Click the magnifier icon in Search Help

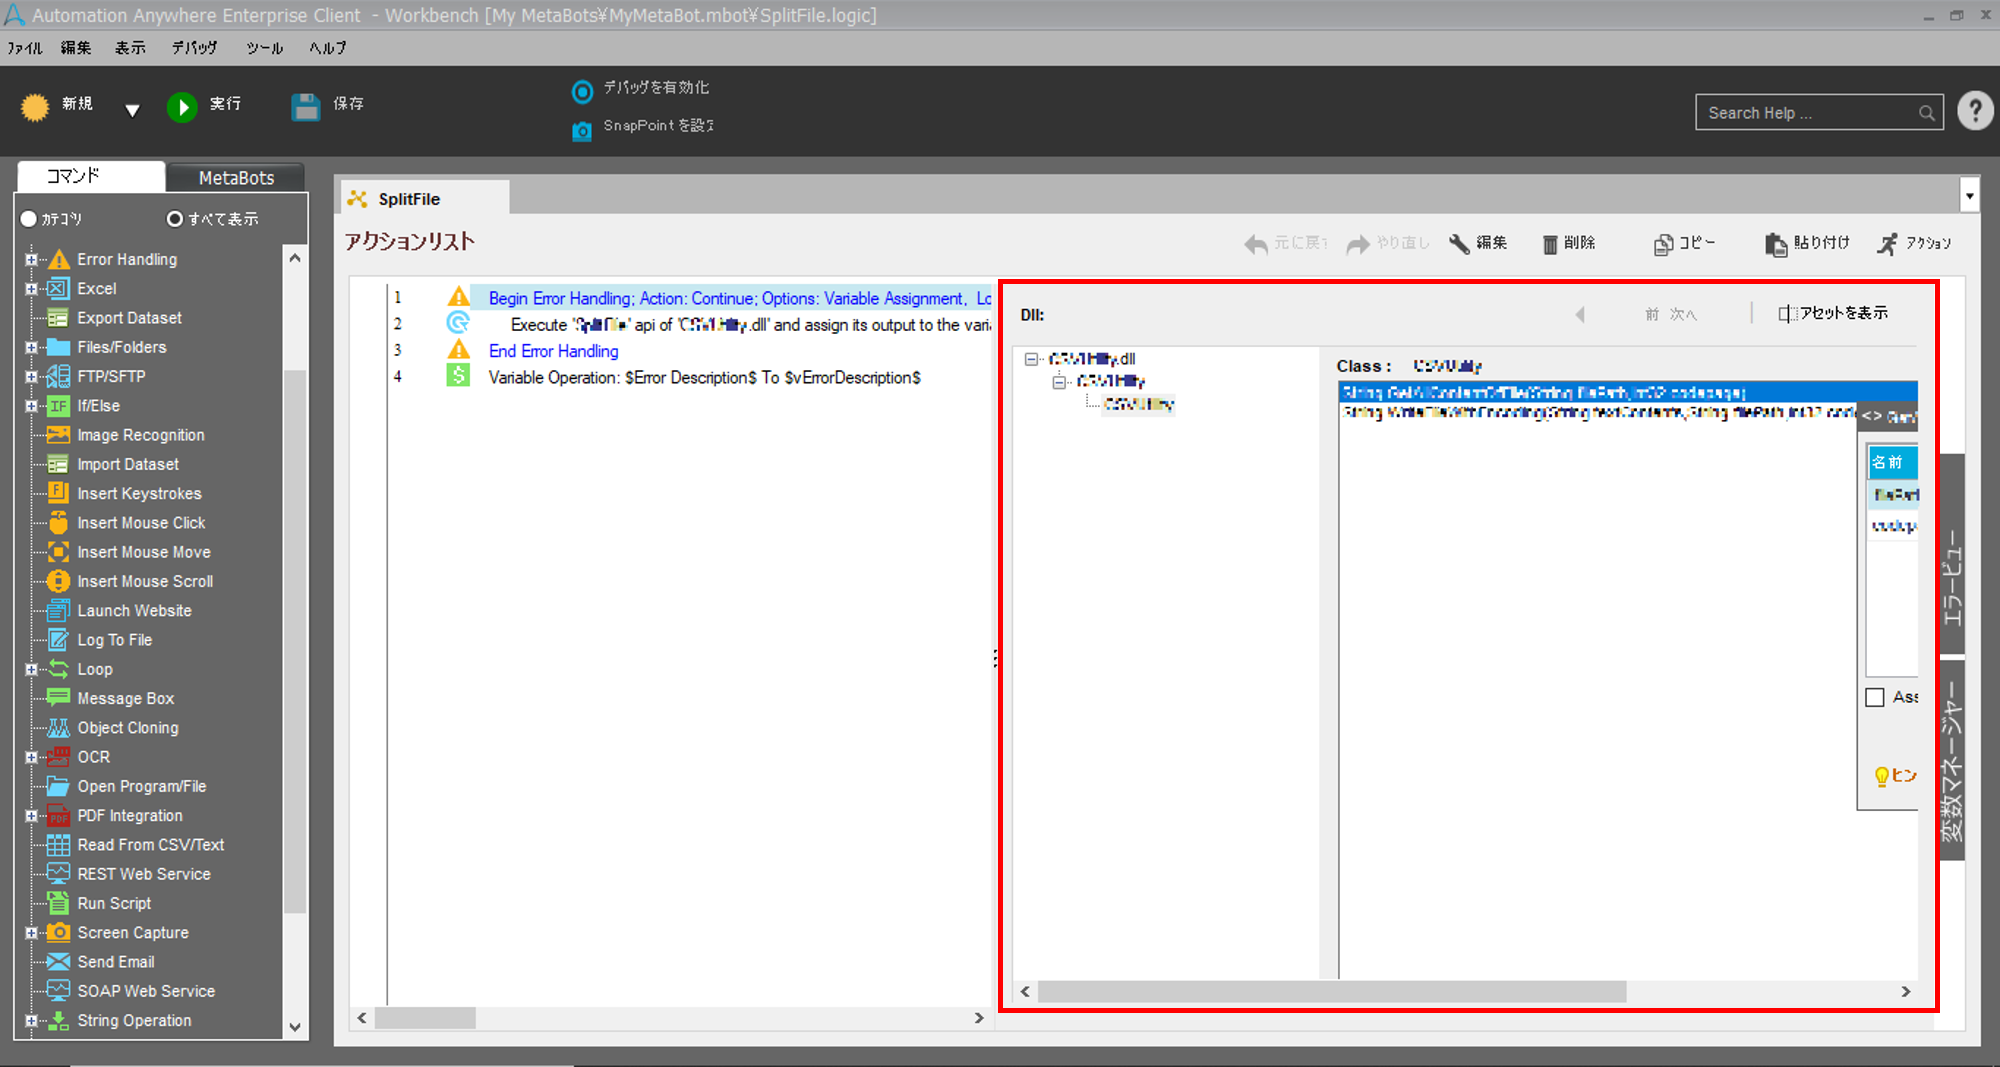(1927, 113)
